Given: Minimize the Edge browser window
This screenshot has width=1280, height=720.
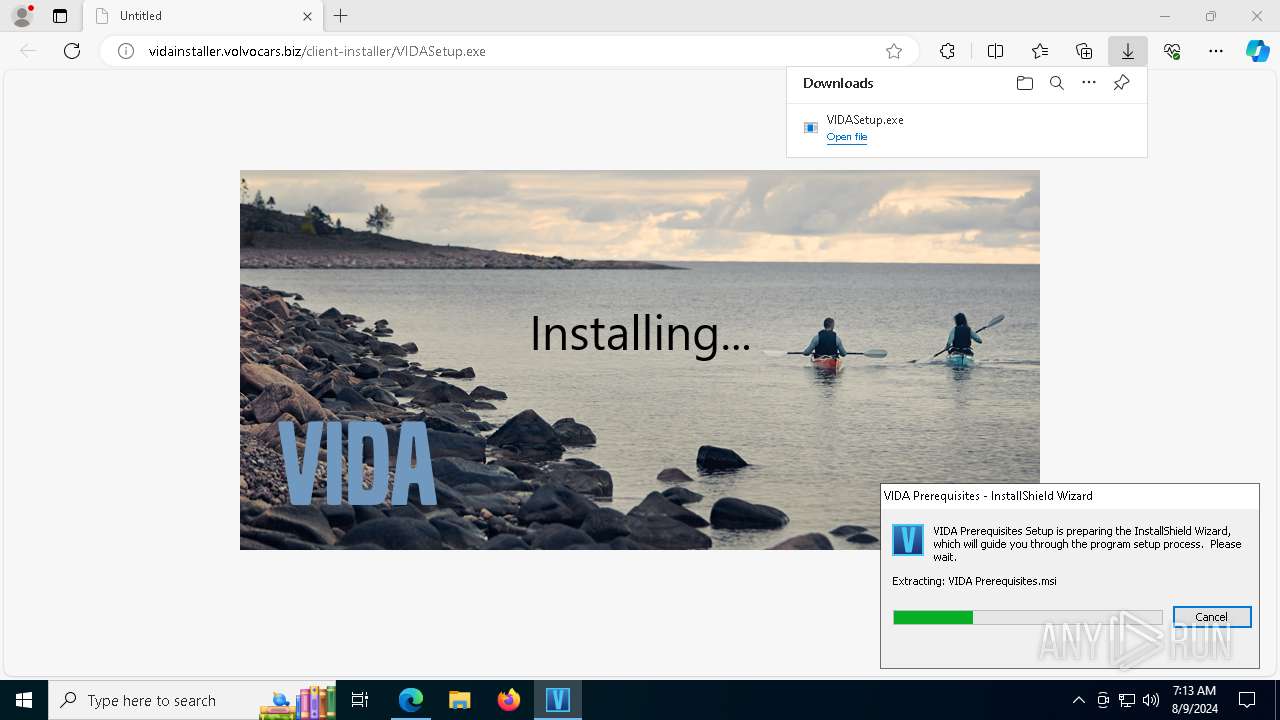Looking at the screenshot, I should [x=1165, y=16].
